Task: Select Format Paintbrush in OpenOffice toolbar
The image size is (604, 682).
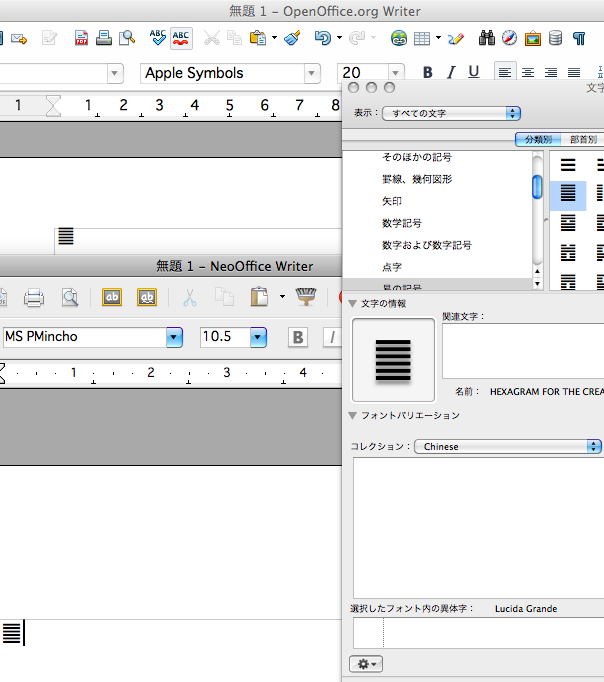Action: pyautogui.click(x=293, y=38)
